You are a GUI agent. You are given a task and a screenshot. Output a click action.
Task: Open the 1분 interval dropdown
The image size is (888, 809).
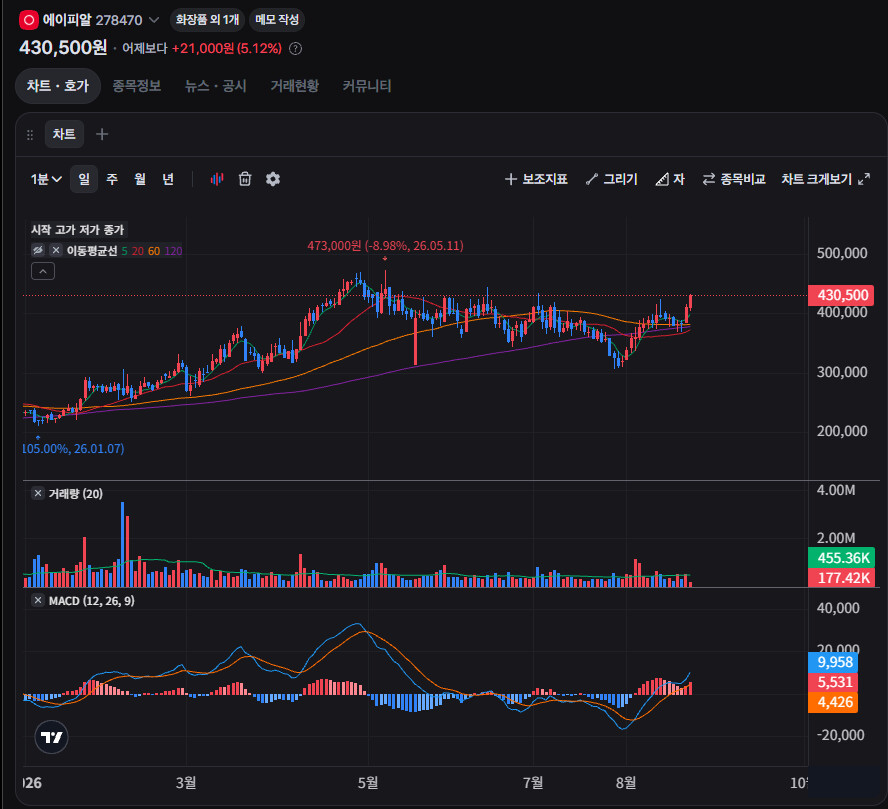click(46, 179)
